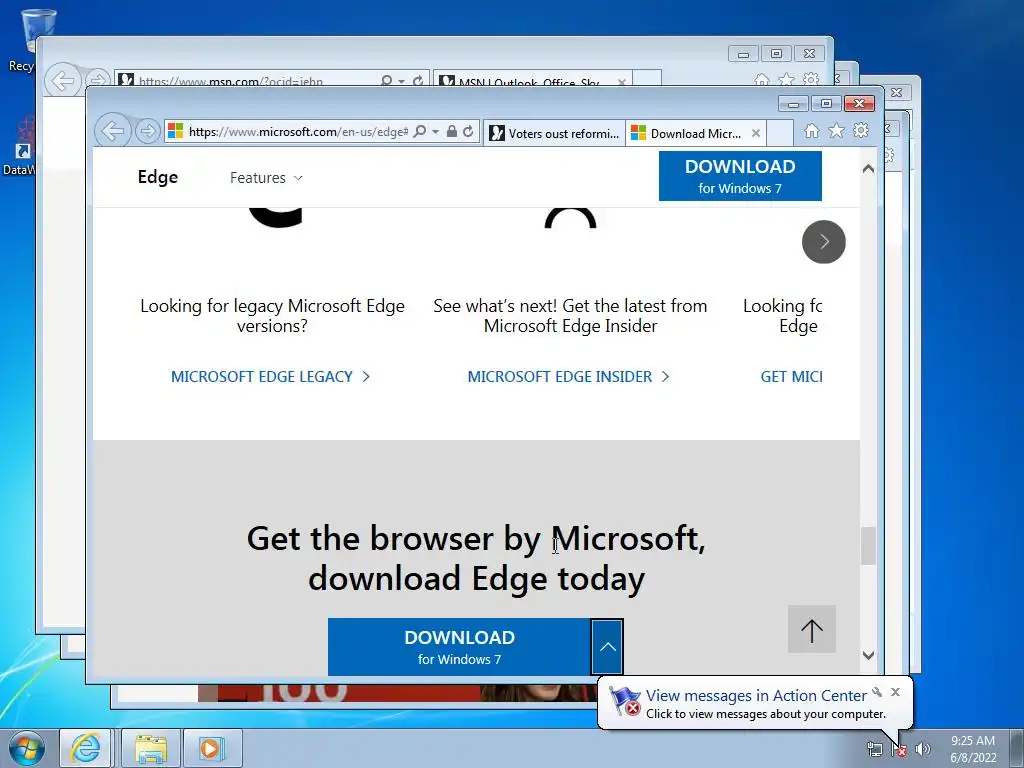
Task: Click the page scrollbar down arrow
Action: point(868,655)
